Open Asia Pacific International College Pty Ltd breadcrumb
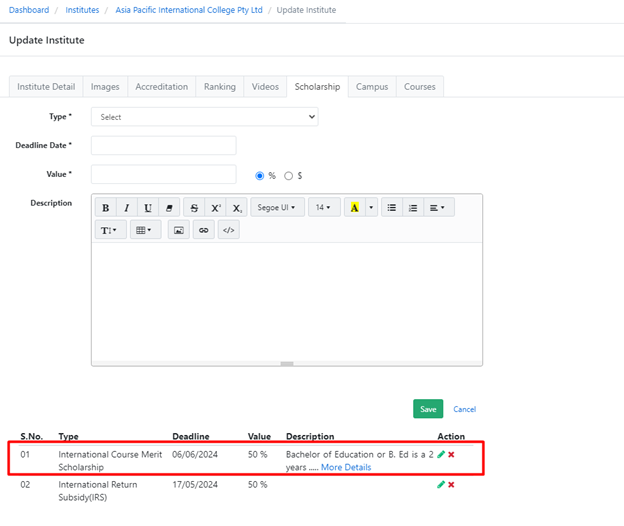The height and width of the screenshot is (526, 624). coord(189,10)
